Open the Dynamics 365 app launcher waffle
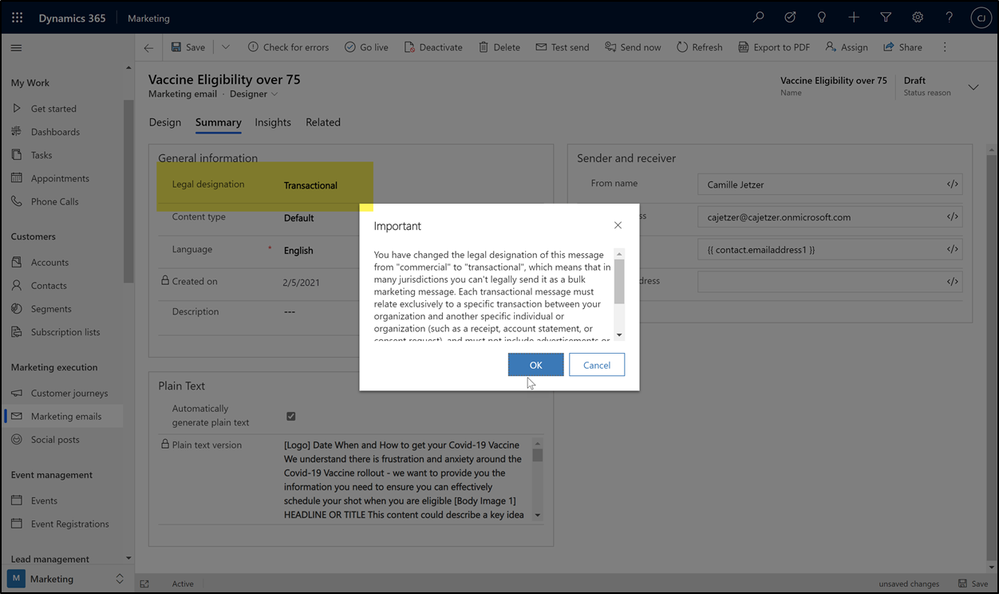The height and width of the screenshot is (594, 999). coord(17,18)
